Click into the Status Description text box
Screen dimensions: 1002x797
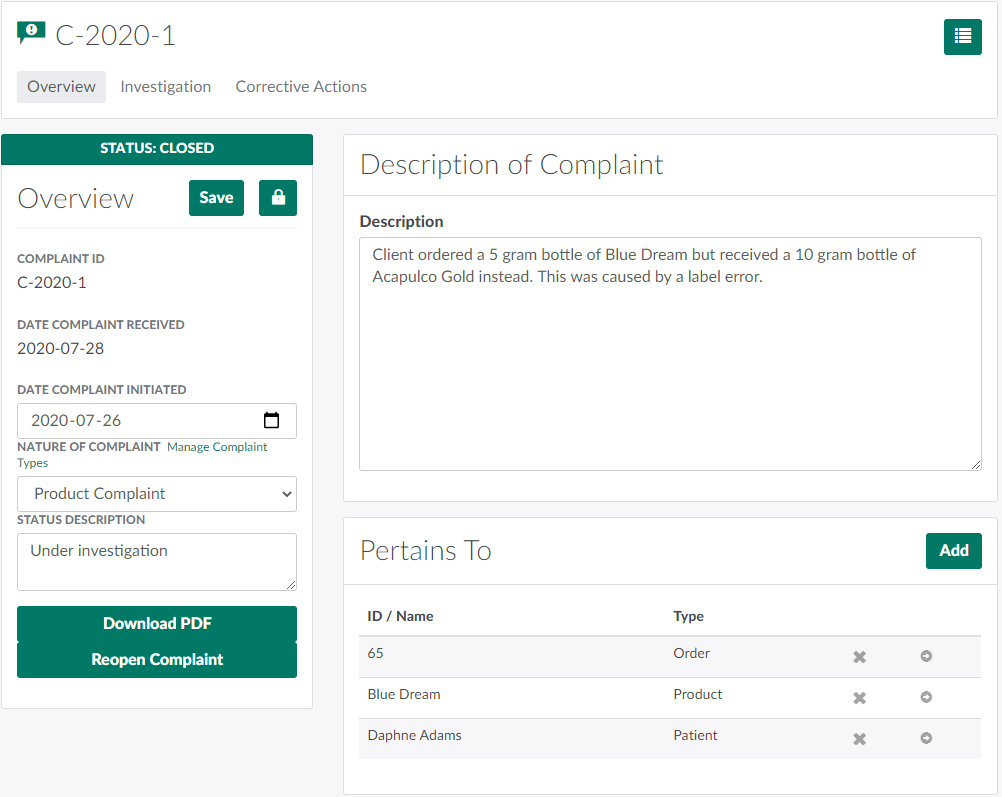point(157,562)
